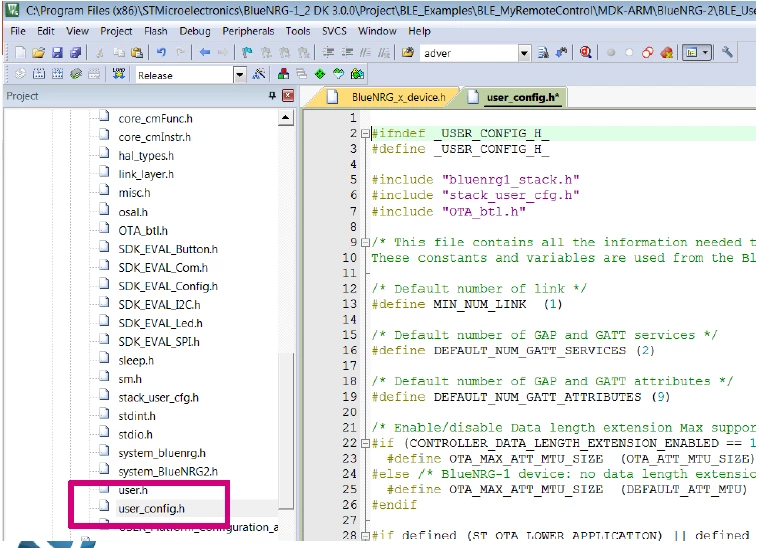
Task: Collapse the #if fold at line 22
Action: (366, 443)
